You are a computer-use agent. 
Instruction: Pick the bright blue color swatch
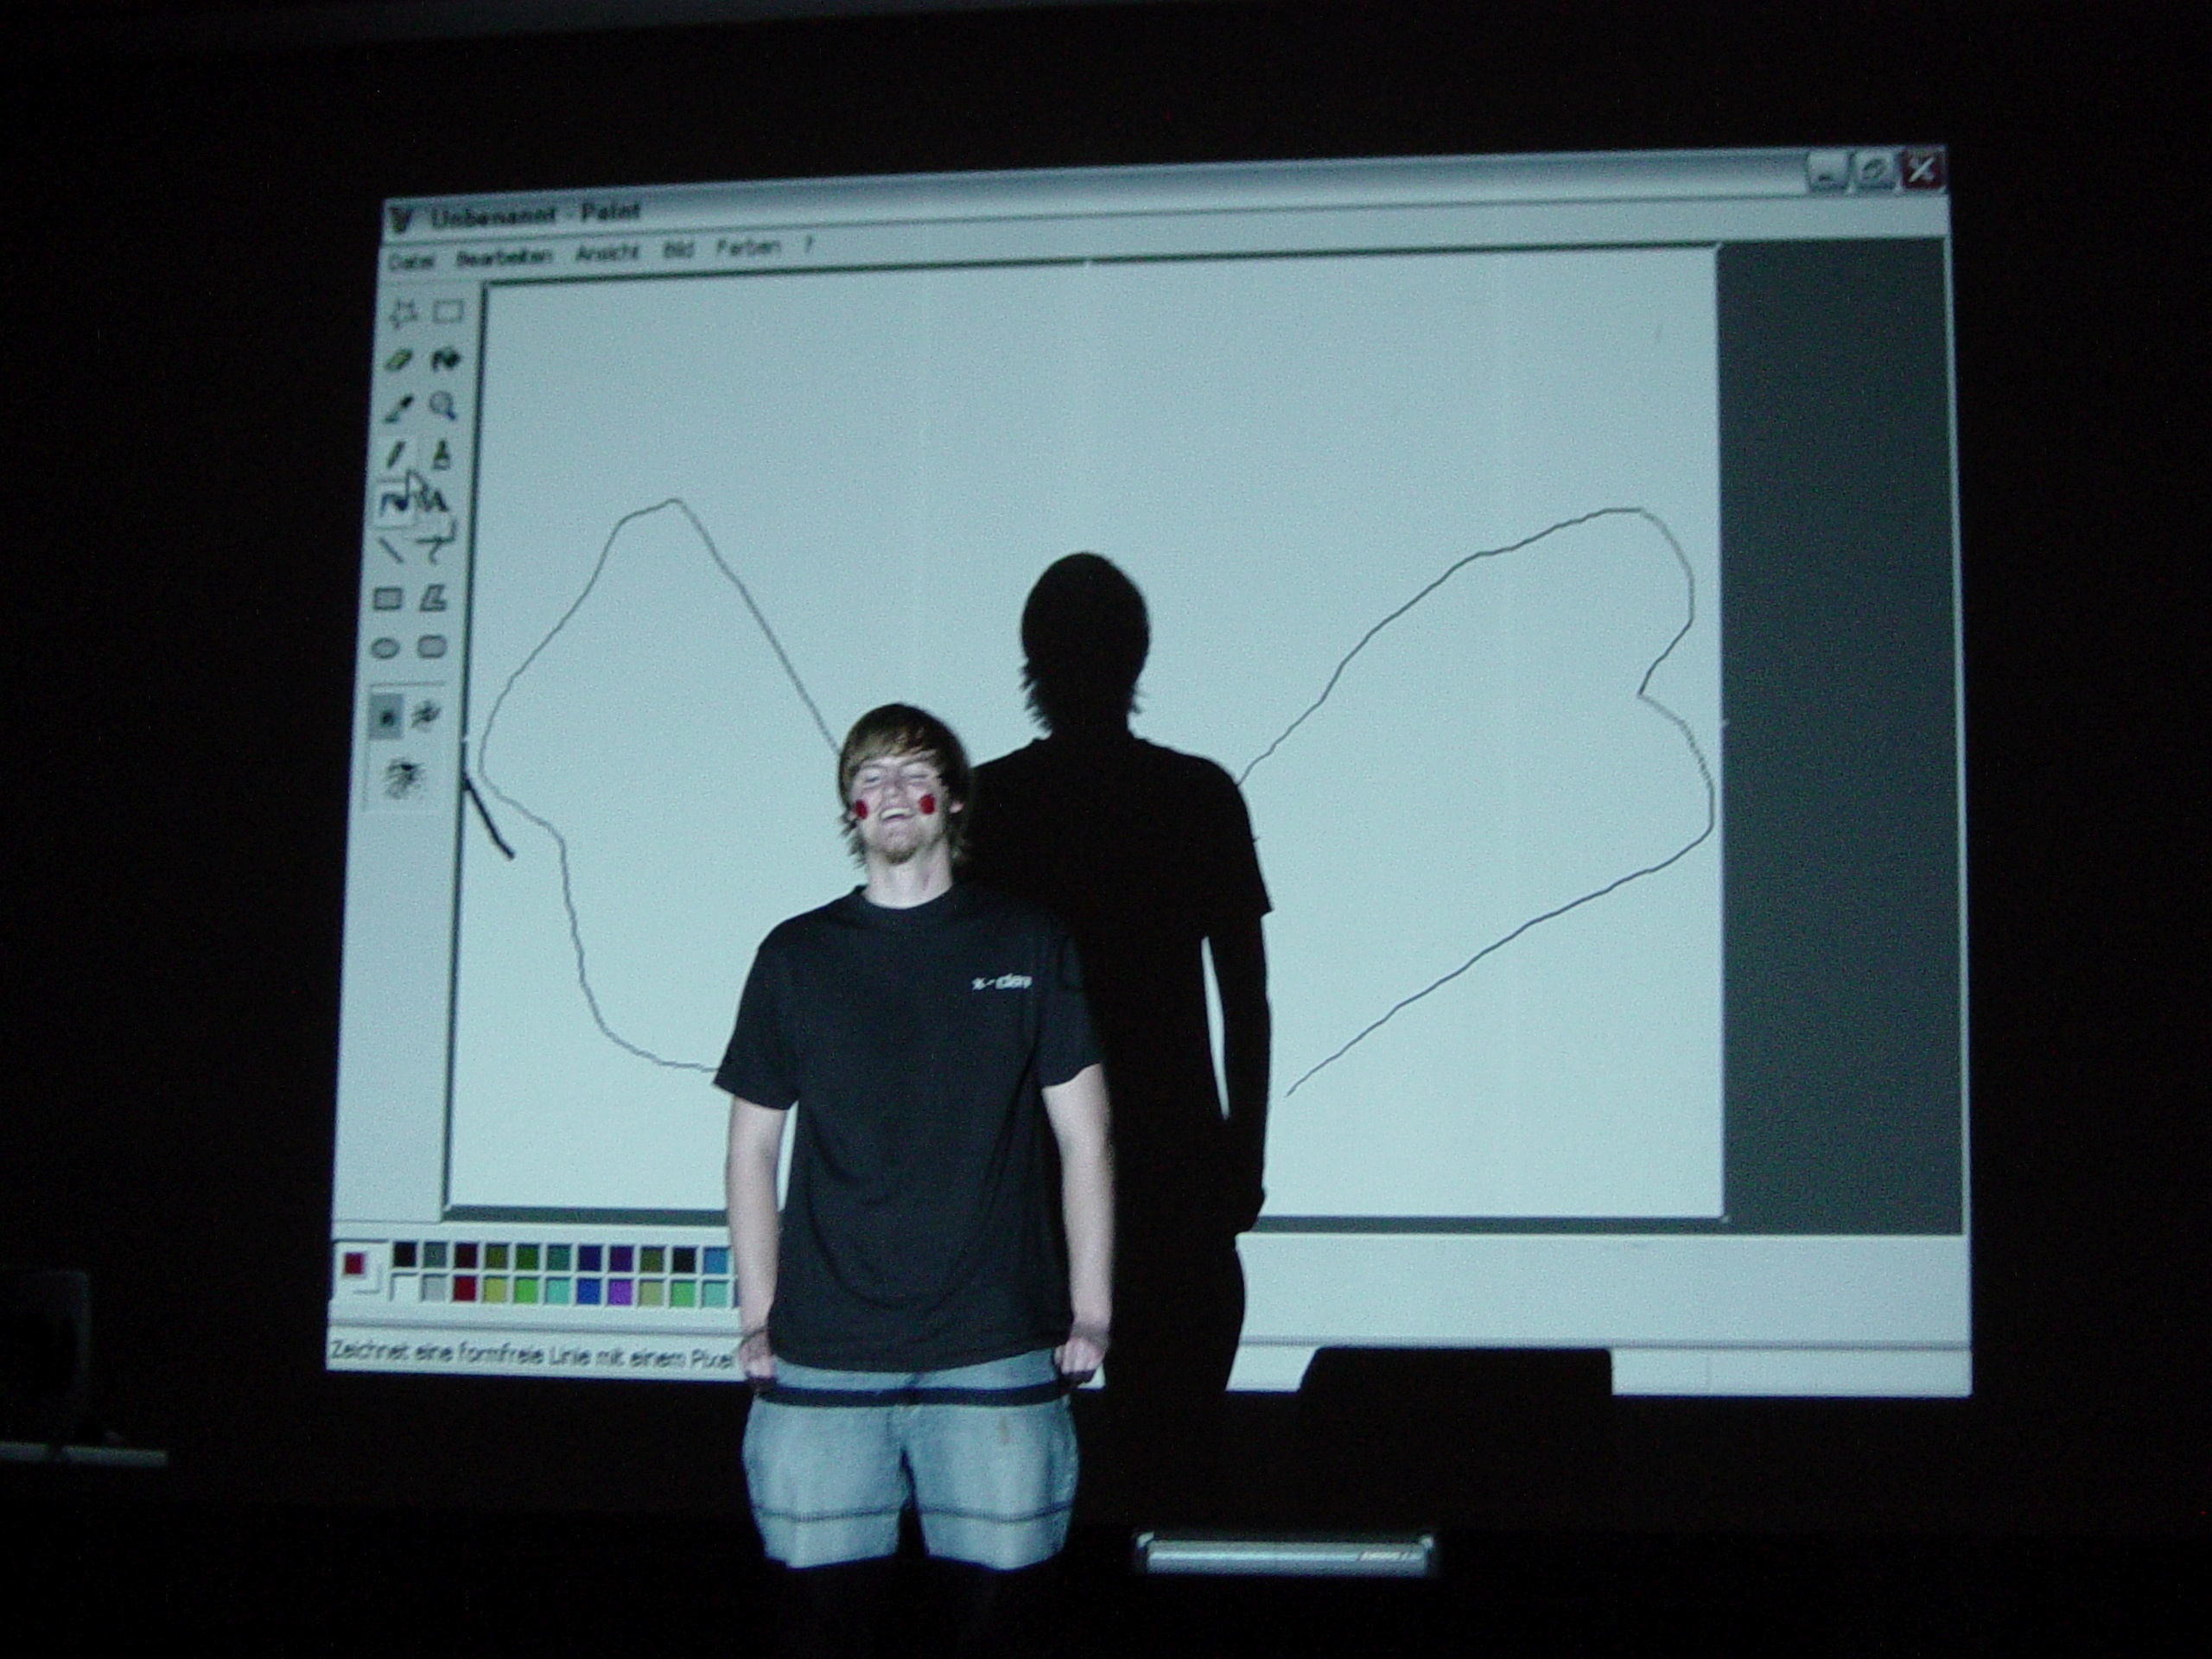pos(589,1293)
